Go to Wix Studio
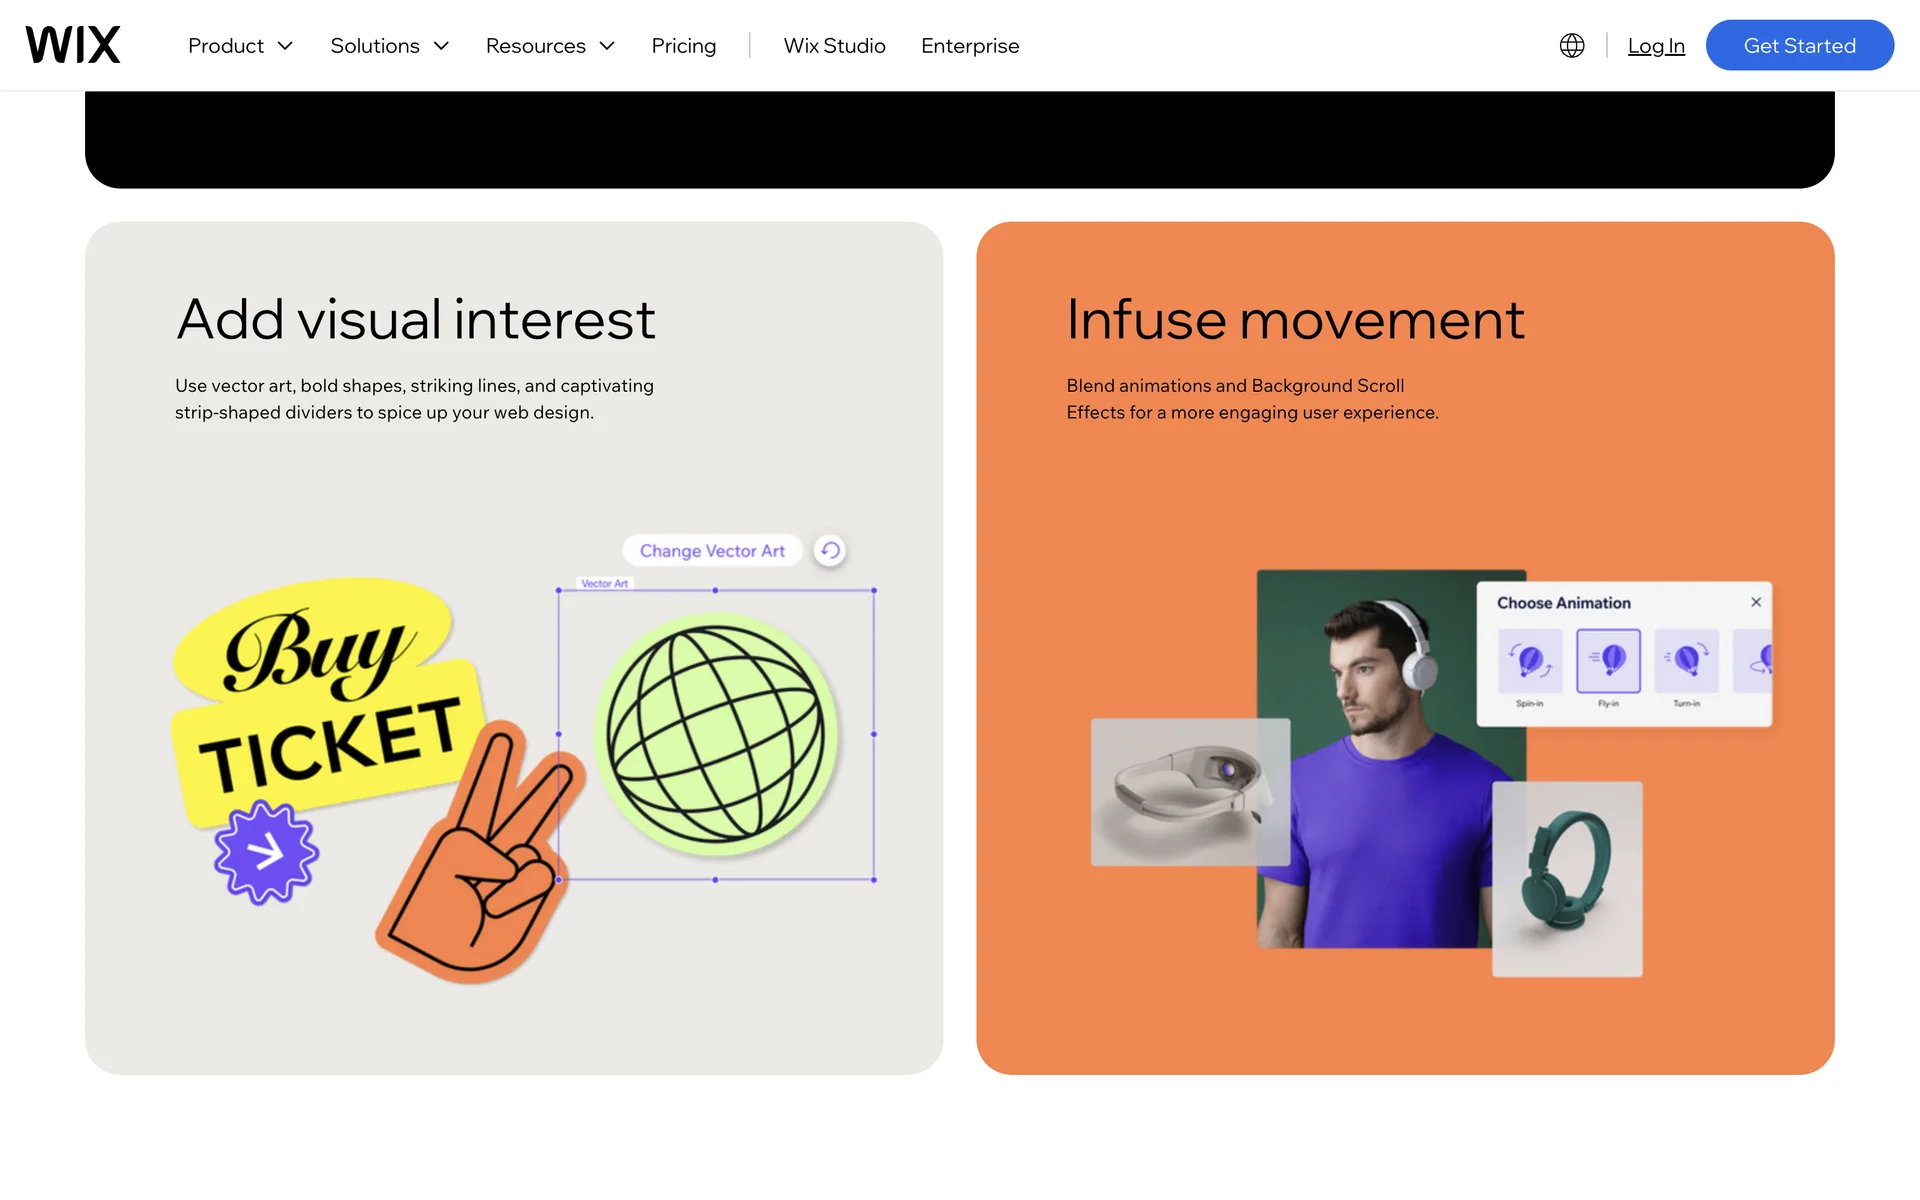The image size is (1920, 1200). point(835,46)
